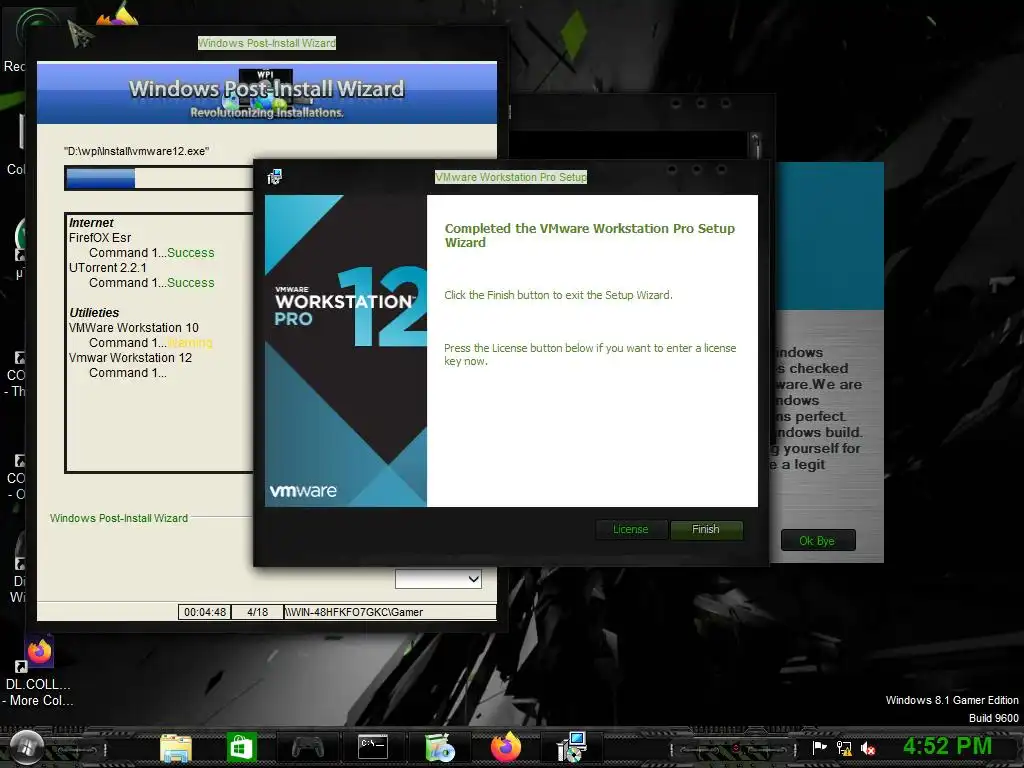
Task: Launch Firefox from the taskbar
Action: [x=506, y=747]
